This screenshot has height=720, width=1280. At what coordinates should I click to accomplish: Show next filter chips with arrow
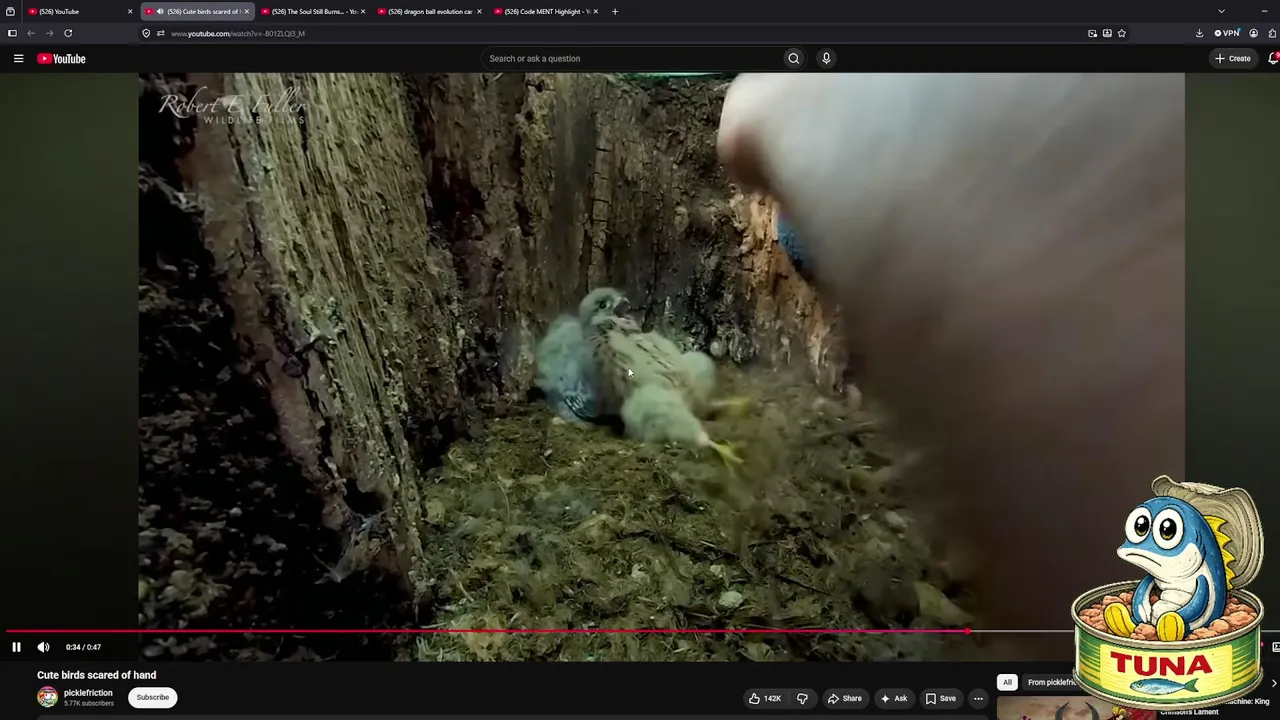coord(1273,682)
